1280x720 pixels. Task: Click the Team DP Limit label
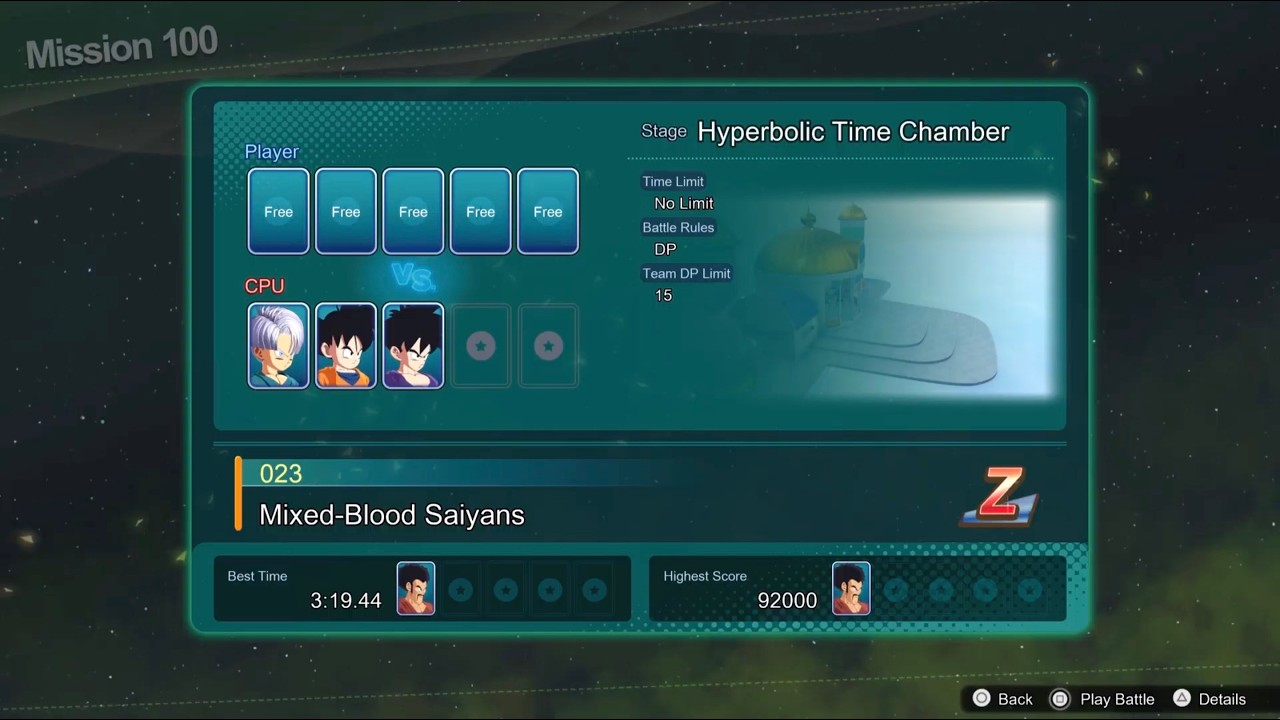tap(686, 273)
